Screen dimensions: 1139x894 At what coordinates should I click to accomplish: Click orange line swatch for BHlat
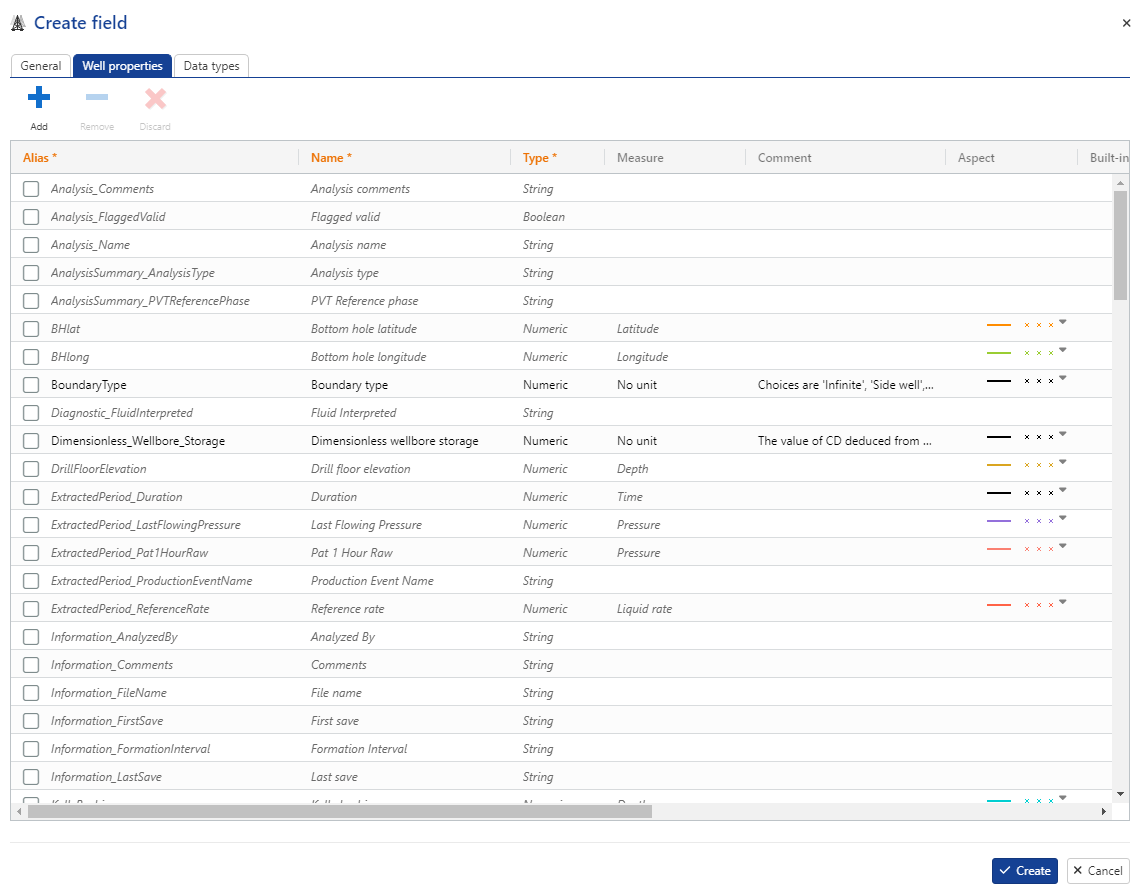click(999, 325)
